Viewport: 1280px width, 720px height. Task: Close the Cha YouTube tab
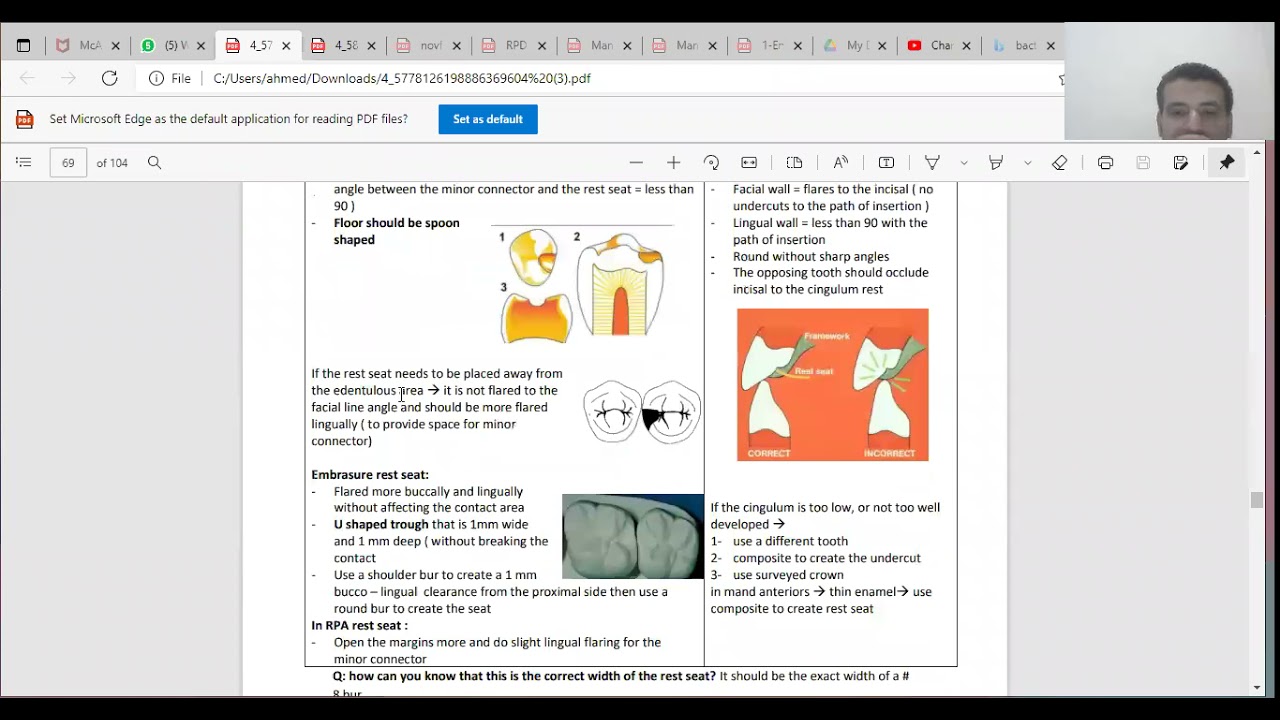click(x=967, y=46)
